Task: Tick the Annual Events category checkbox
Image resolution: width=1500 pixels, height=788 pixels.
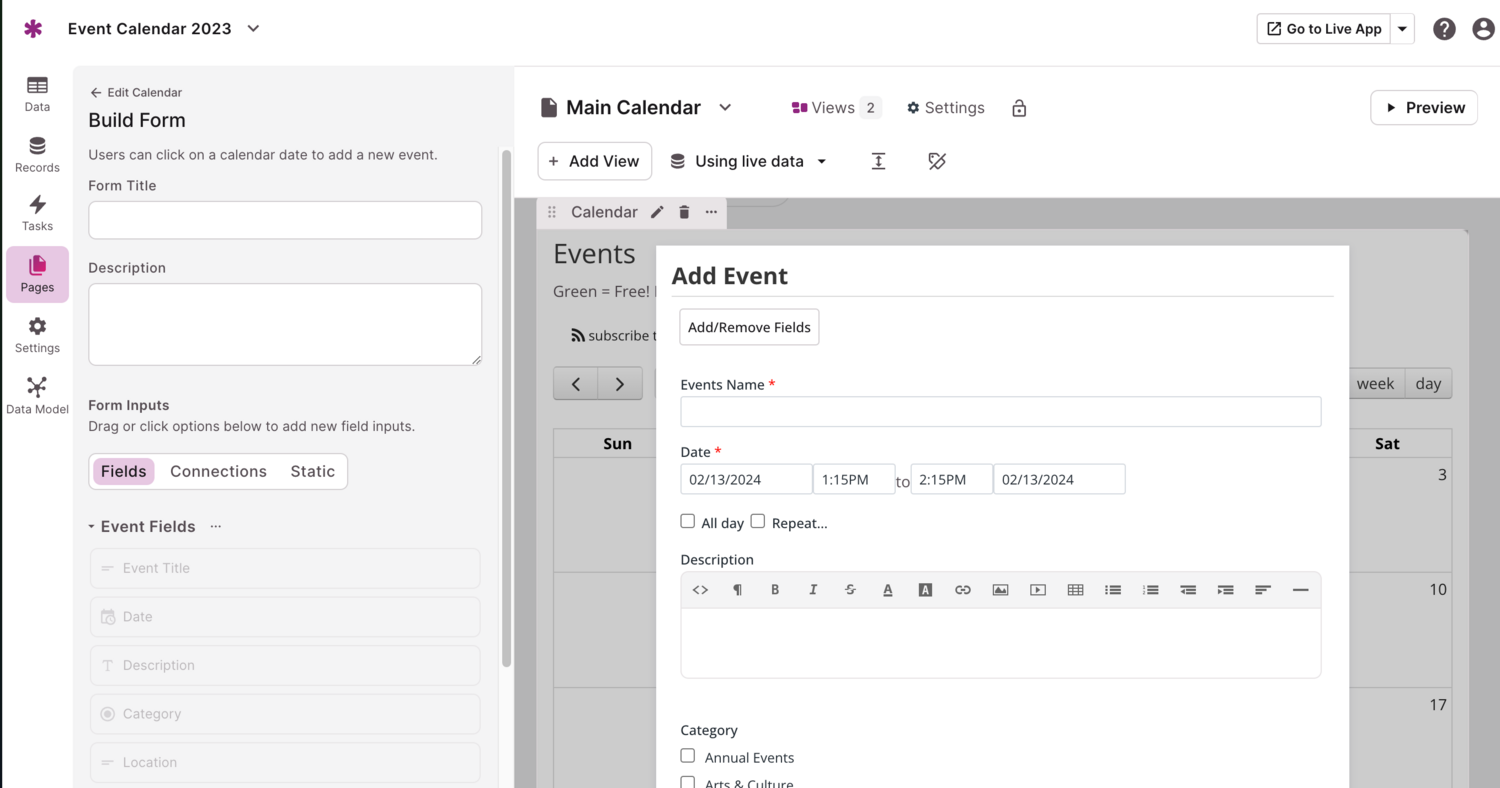Action: point(688,756)
